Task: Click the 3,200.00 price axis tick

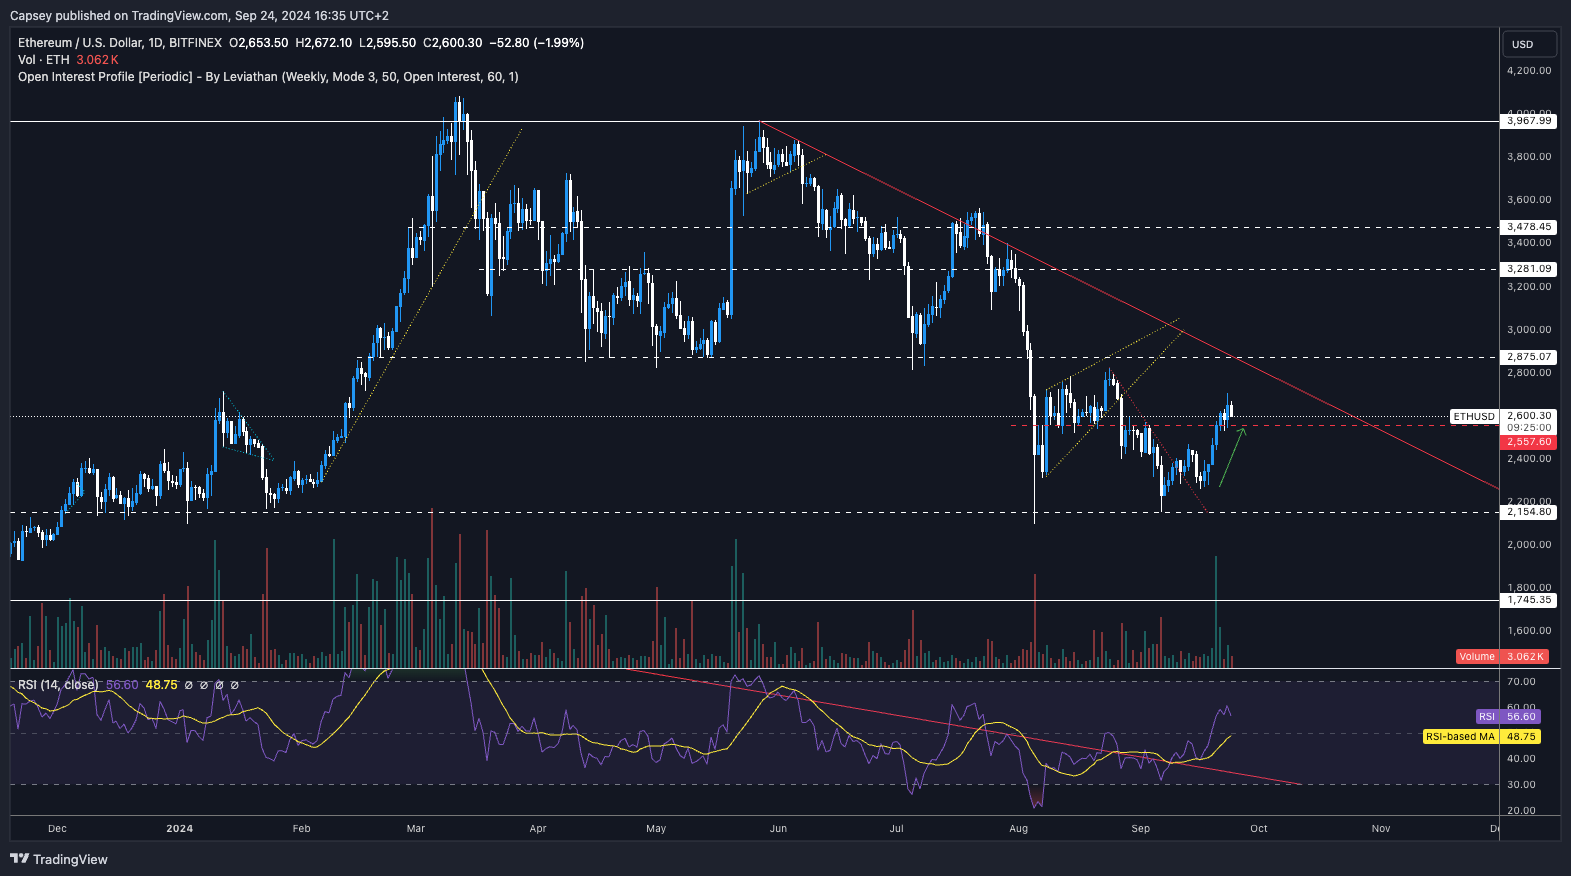Action: coord(1529,287)
